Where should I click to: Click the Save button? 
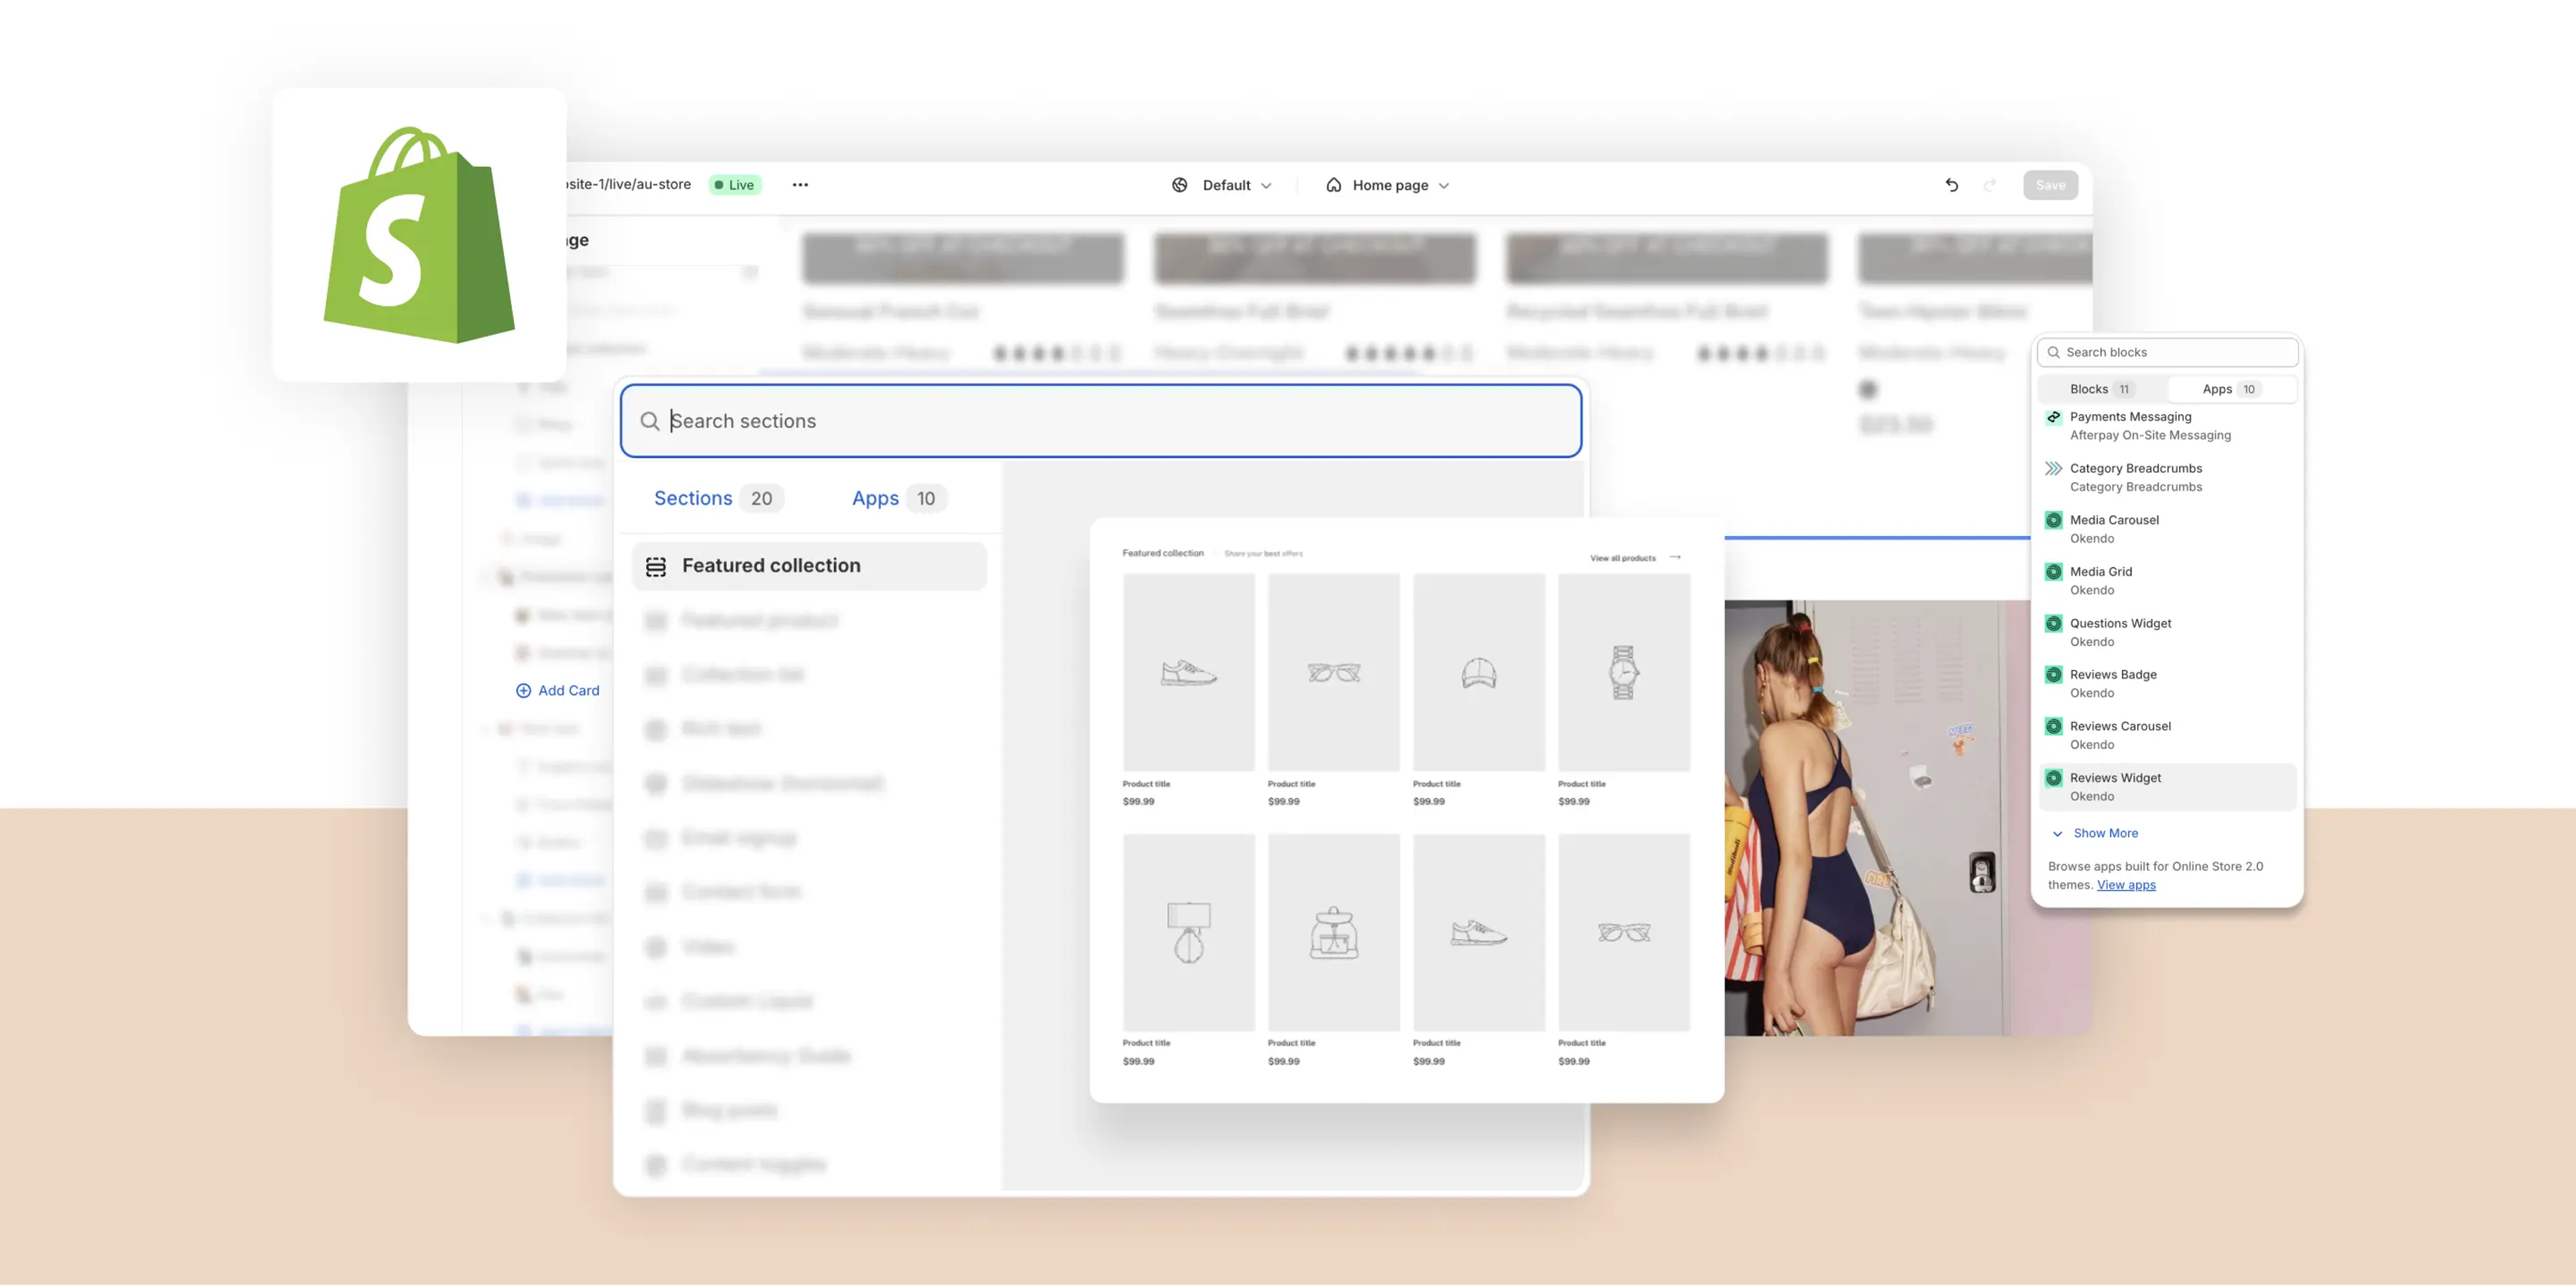2050,185
